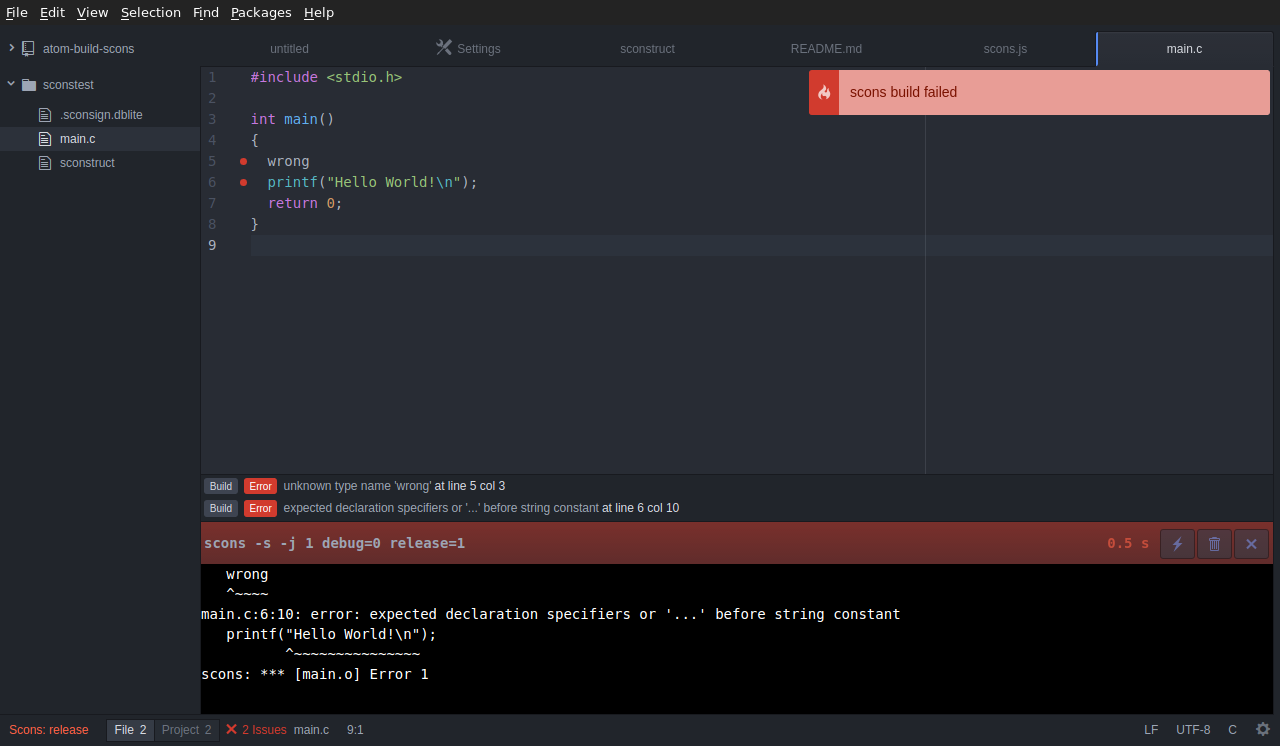
Task: Switch to the README.md tab
Action: click(x=826, y=49)
